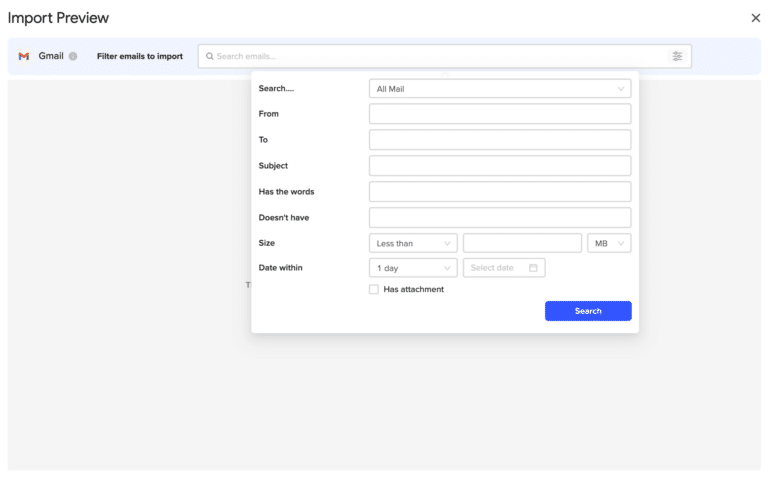Click the To input field
The width and height of the screenshot is (768, 478).
point(499,140)
